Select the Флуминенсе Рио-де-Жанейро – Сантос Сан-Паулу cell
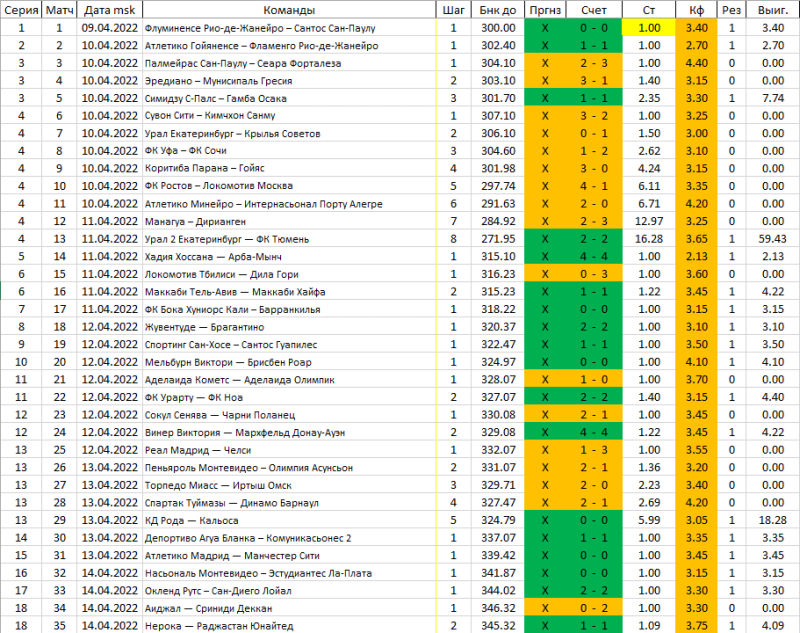Screen dimensions: 800x633 click(260, 28)
